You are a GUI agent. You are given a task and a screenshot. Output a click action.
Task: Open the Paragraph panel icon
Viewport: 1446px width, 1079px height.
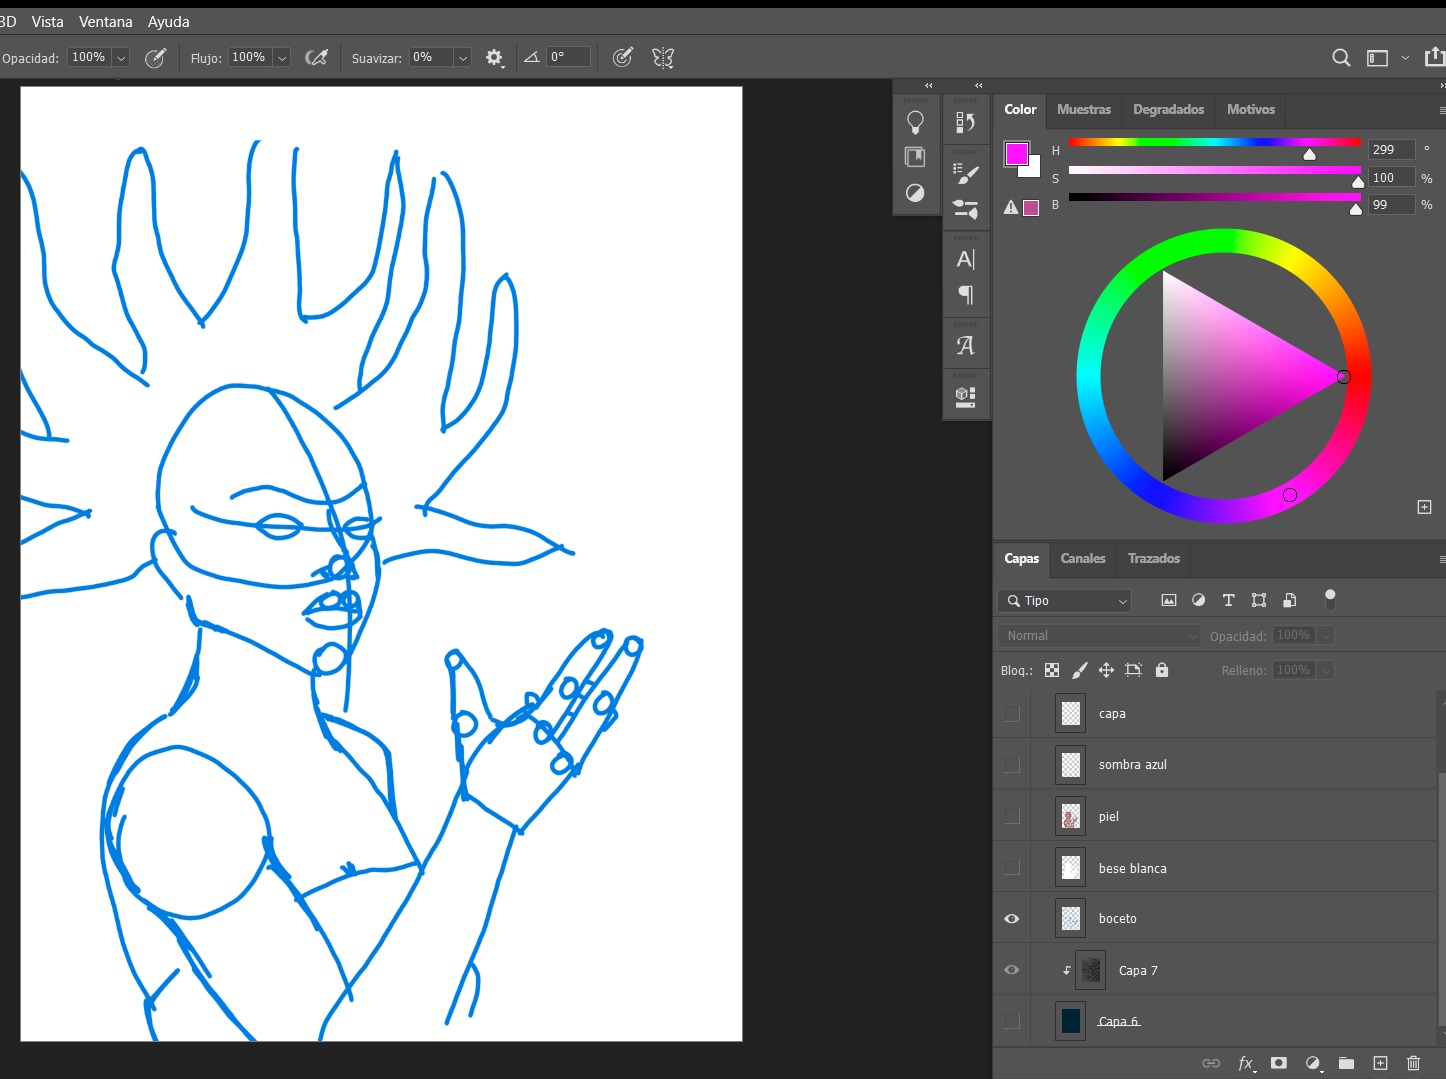pos(966,295)
